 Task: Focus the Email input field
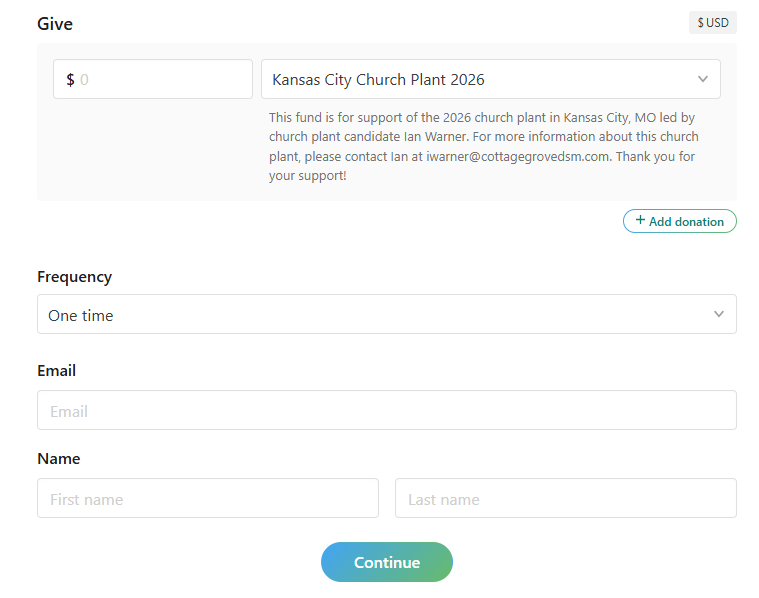pyautogui.click(x=386, y=411)
